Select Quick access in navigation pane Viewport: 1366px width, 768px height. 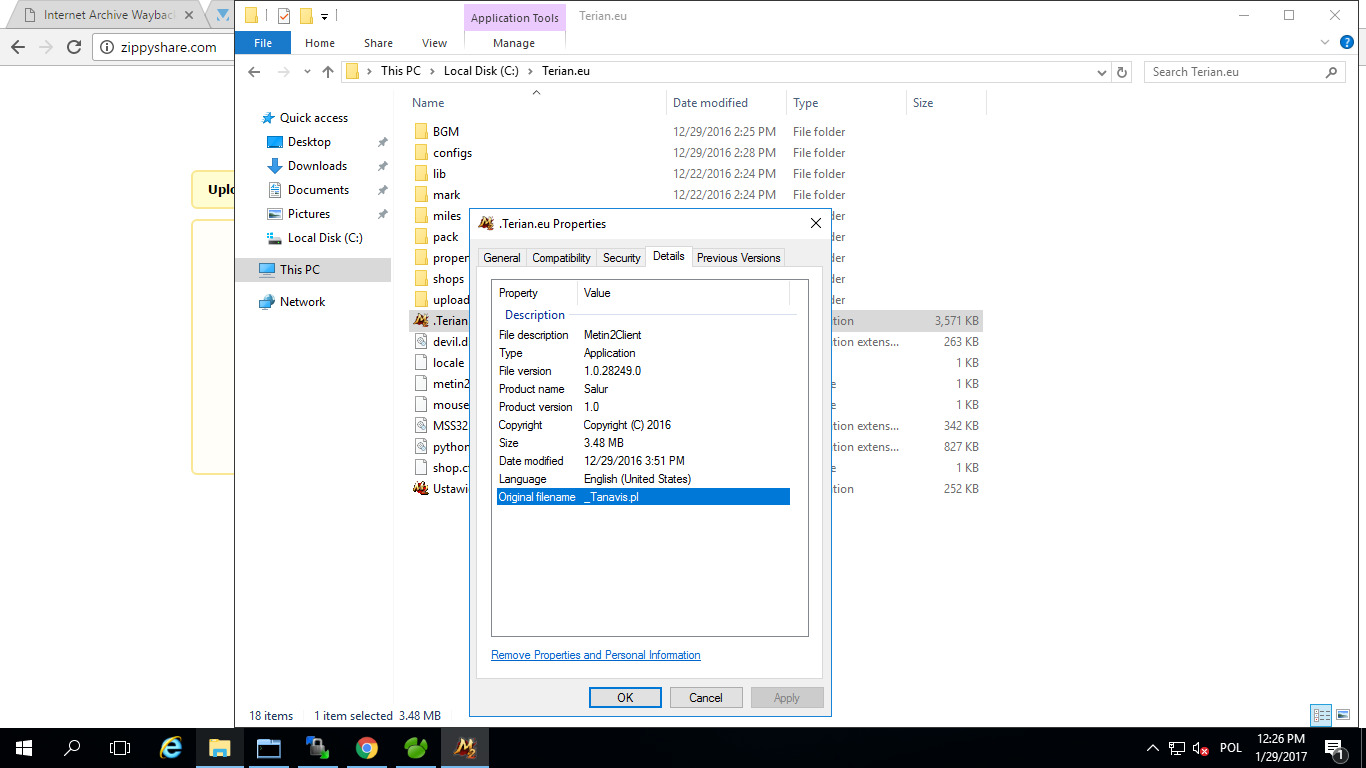coord(314,118)
